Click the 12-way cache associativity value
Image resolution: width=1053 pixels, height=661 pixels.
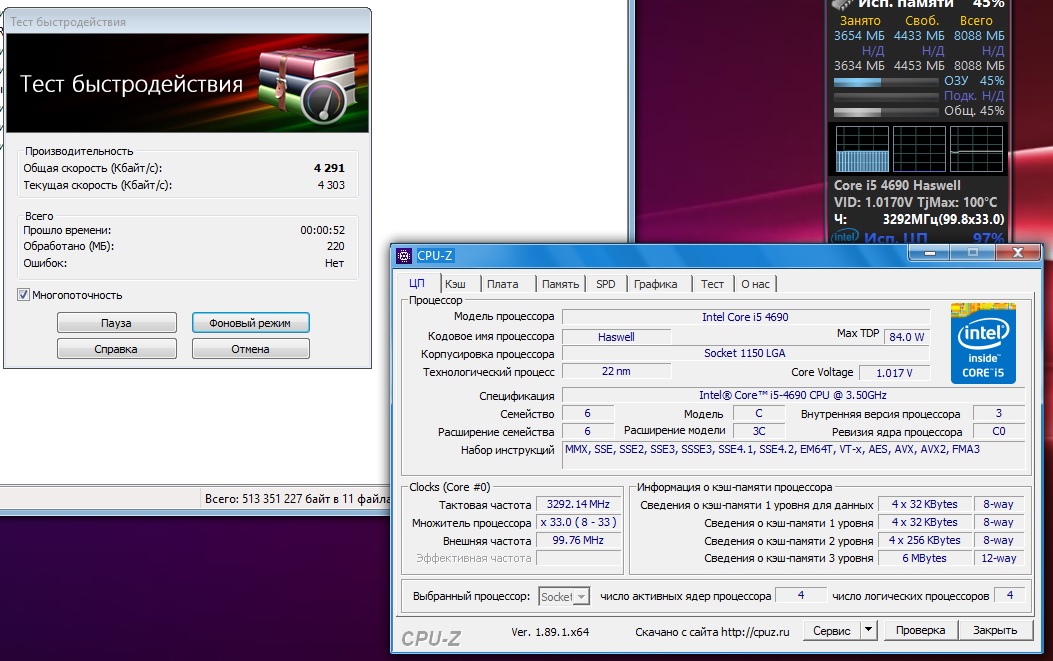coord(999,558)
